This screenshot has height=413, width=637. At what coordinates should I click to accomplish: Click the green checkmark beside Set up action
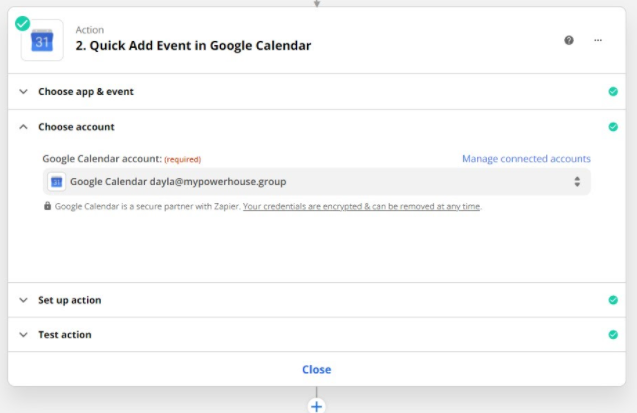613,300
